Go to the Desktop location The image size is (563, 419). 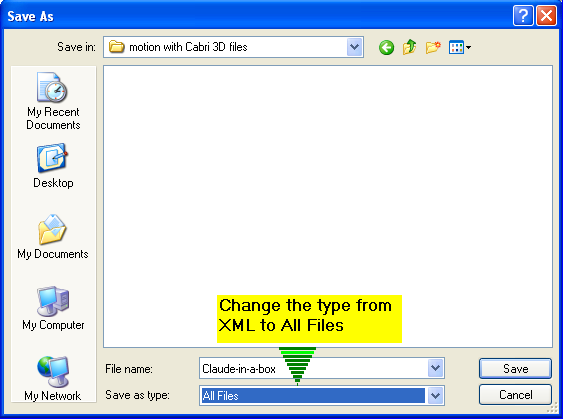point(53,166)
